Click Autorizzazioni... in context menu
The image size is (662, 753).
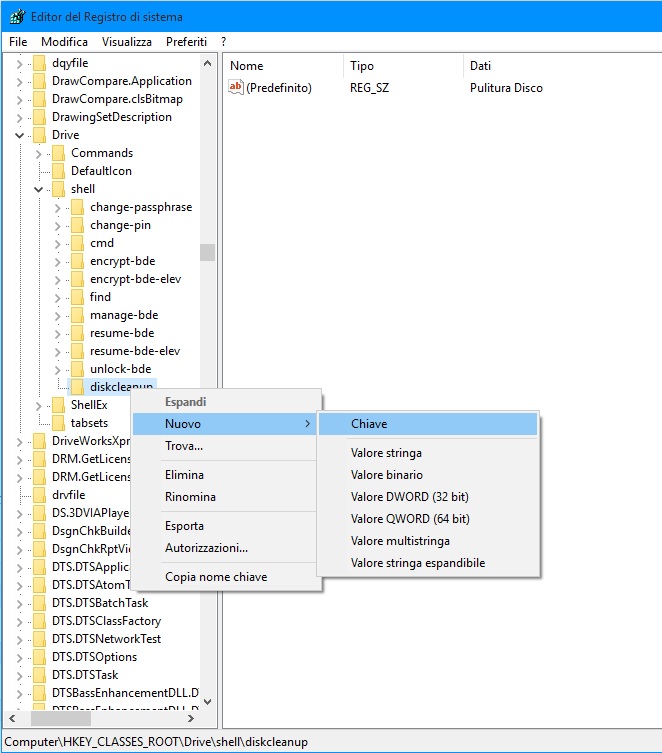coord(224,548)
